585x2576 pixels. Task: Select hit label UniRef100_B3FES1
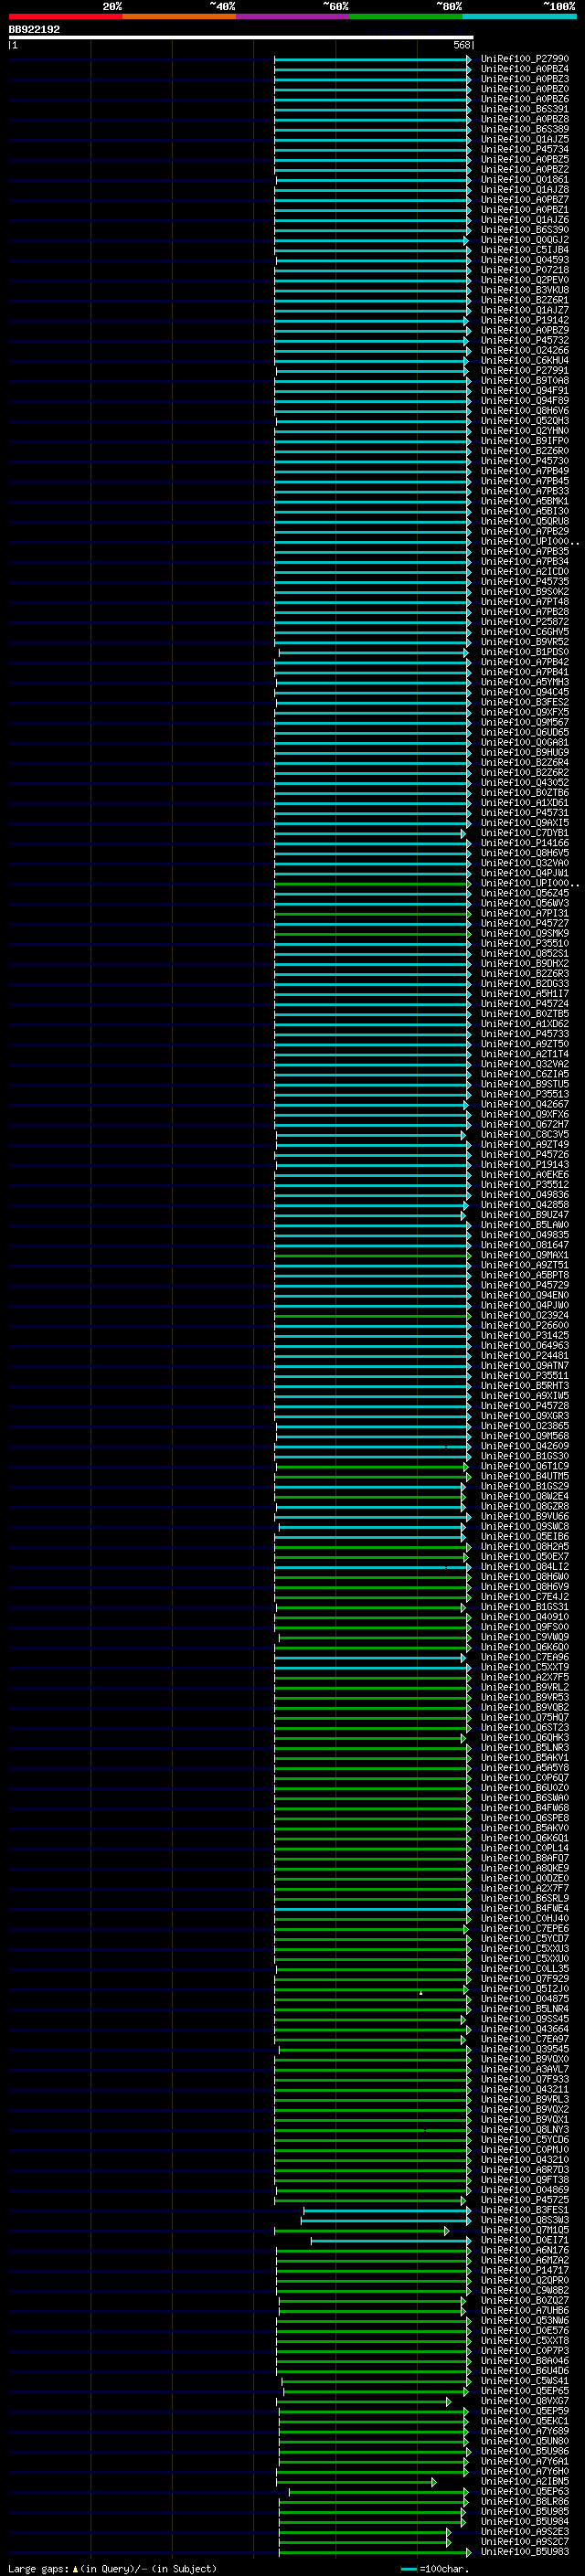(x=524, y=2210)
